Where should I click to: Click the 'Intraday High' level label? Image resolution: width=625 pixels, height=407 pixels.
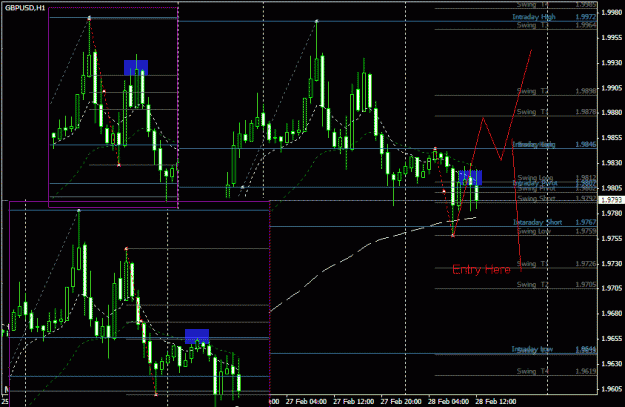tap(534, 17)
